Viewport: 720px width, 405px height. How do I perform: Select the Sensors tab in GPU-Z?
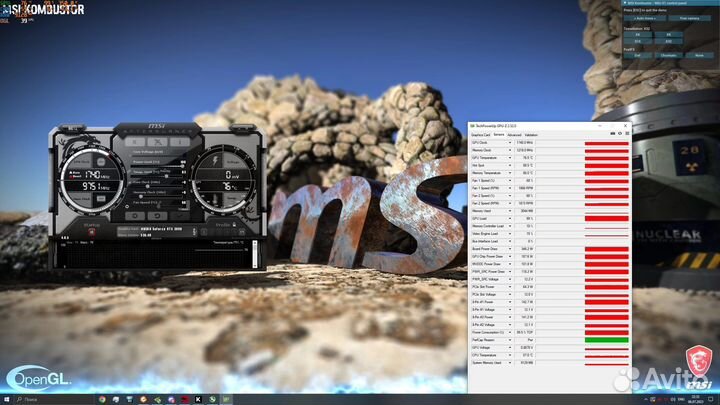(x=499, y=135)
